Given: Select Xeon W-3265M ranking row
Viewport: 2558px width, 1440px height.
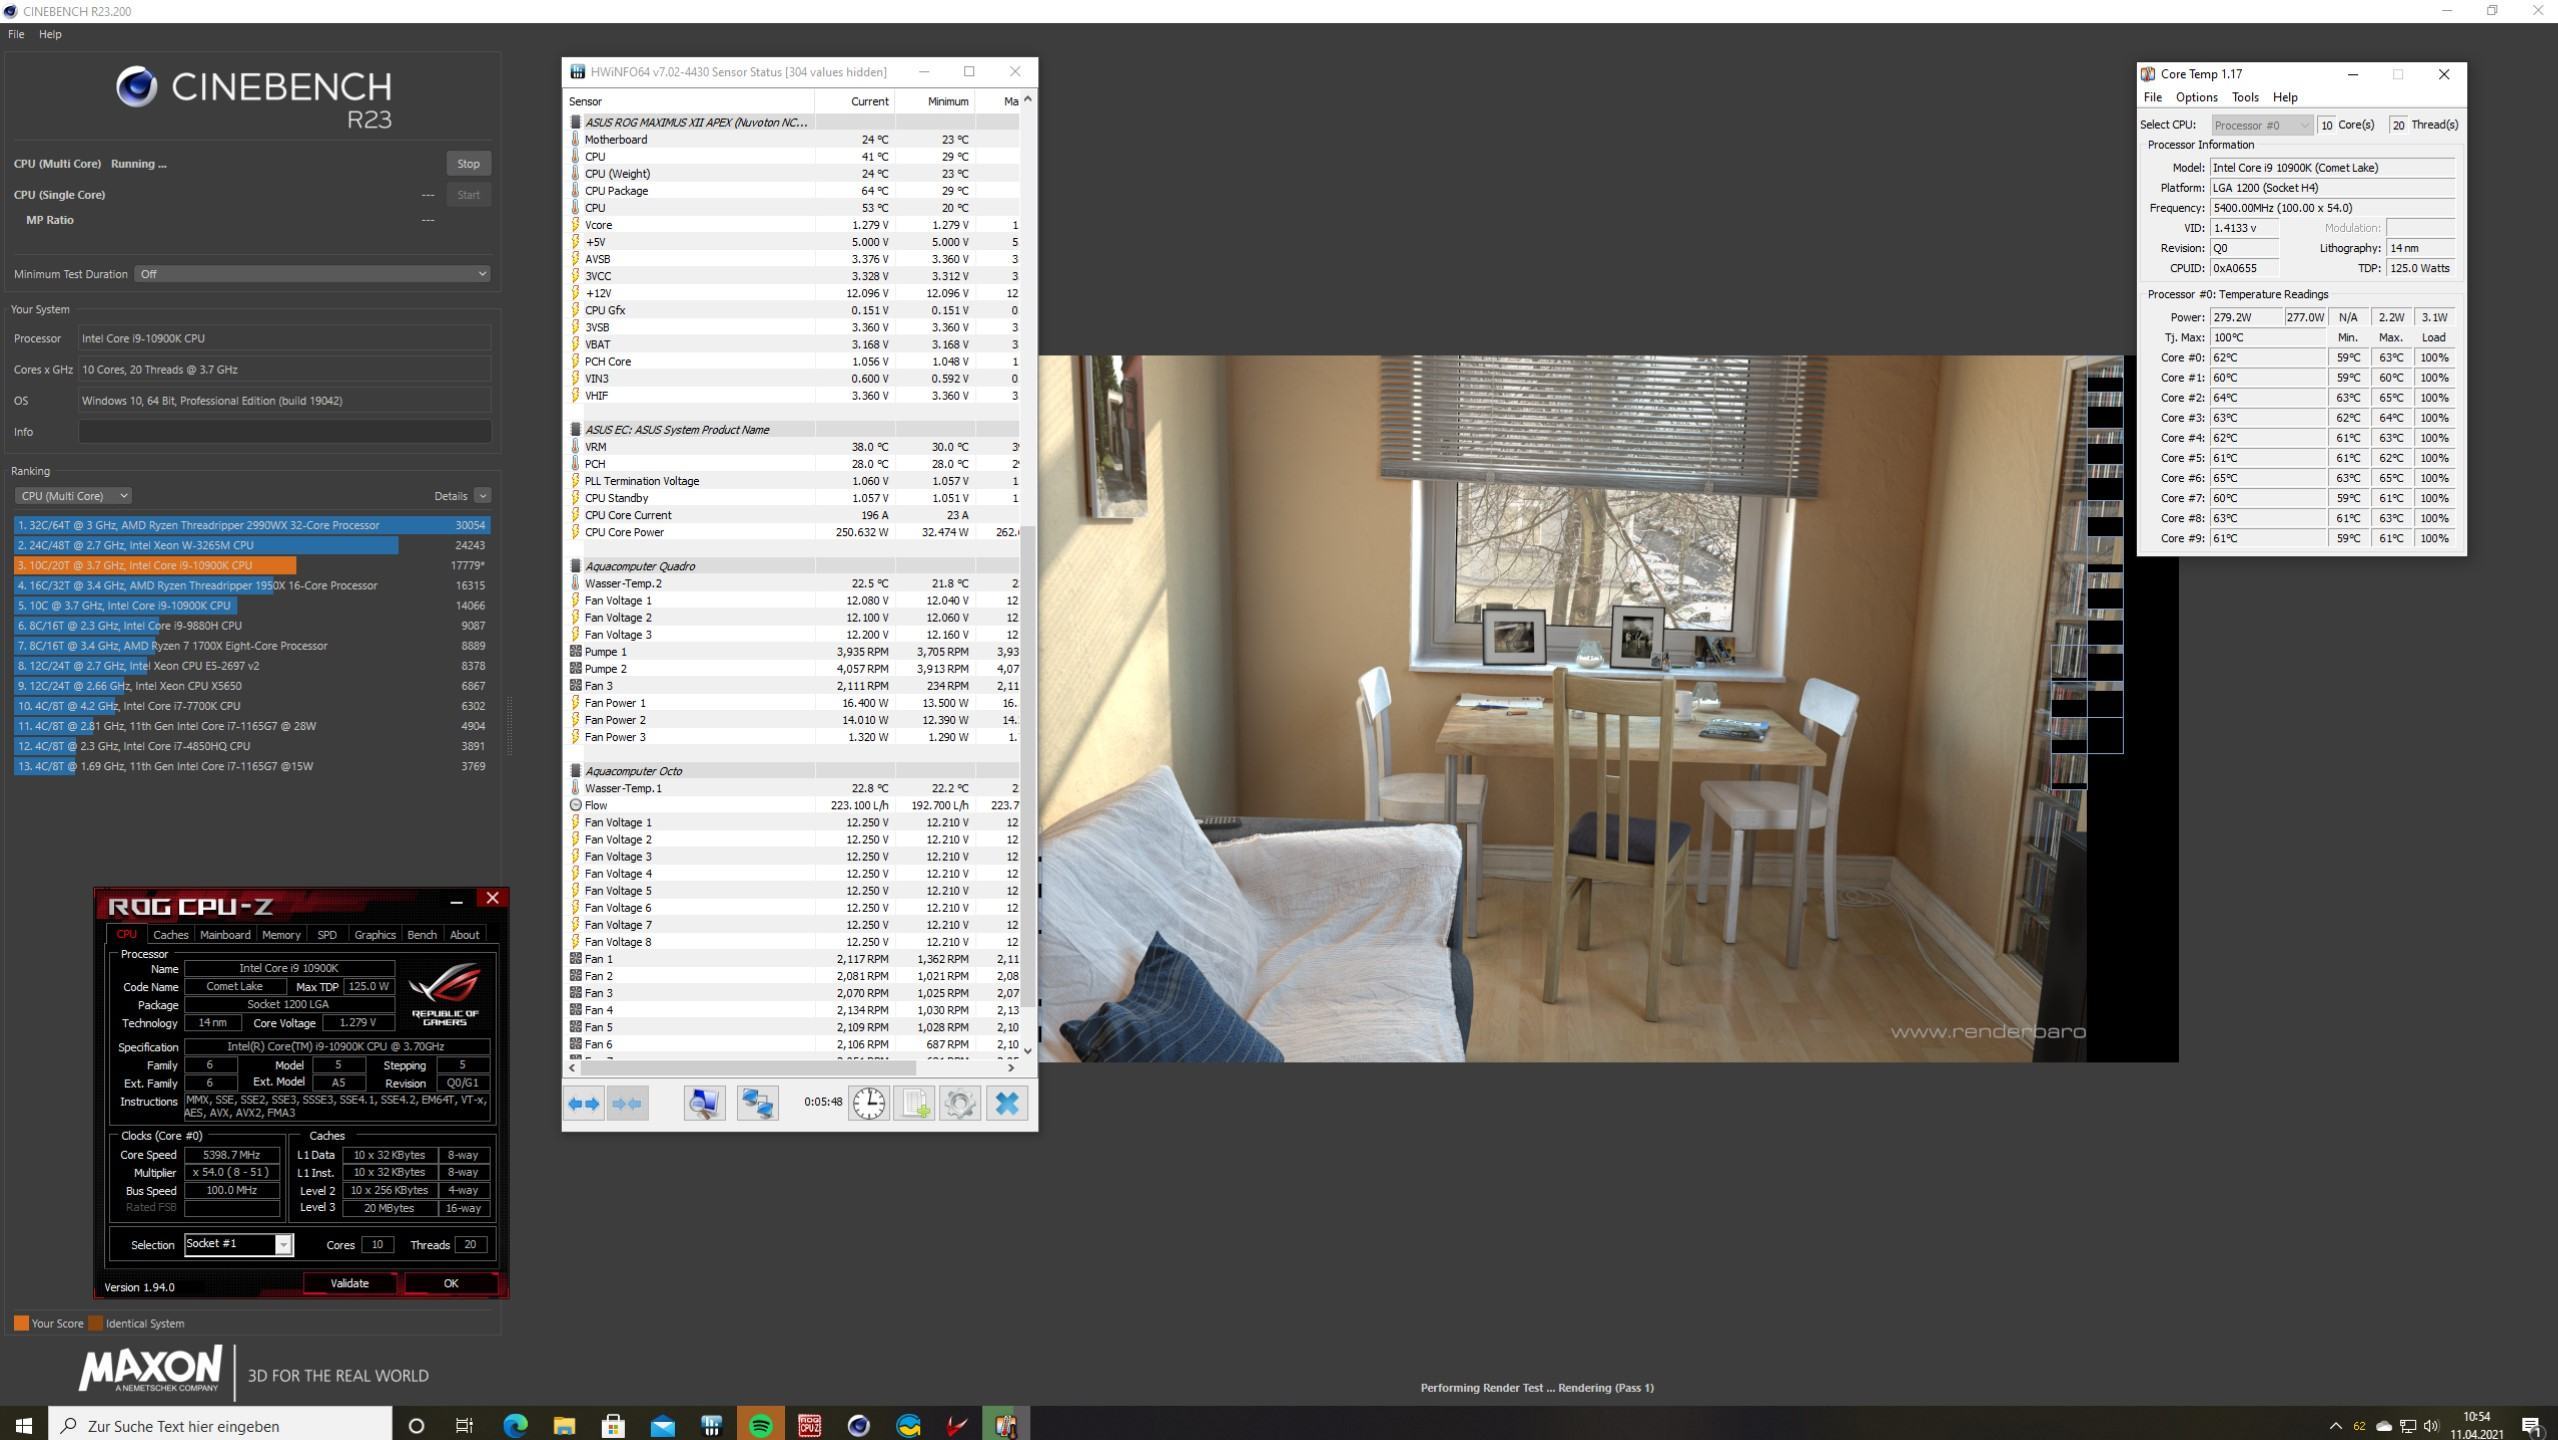Looking at the screenshot, I should tap(252, 545).
